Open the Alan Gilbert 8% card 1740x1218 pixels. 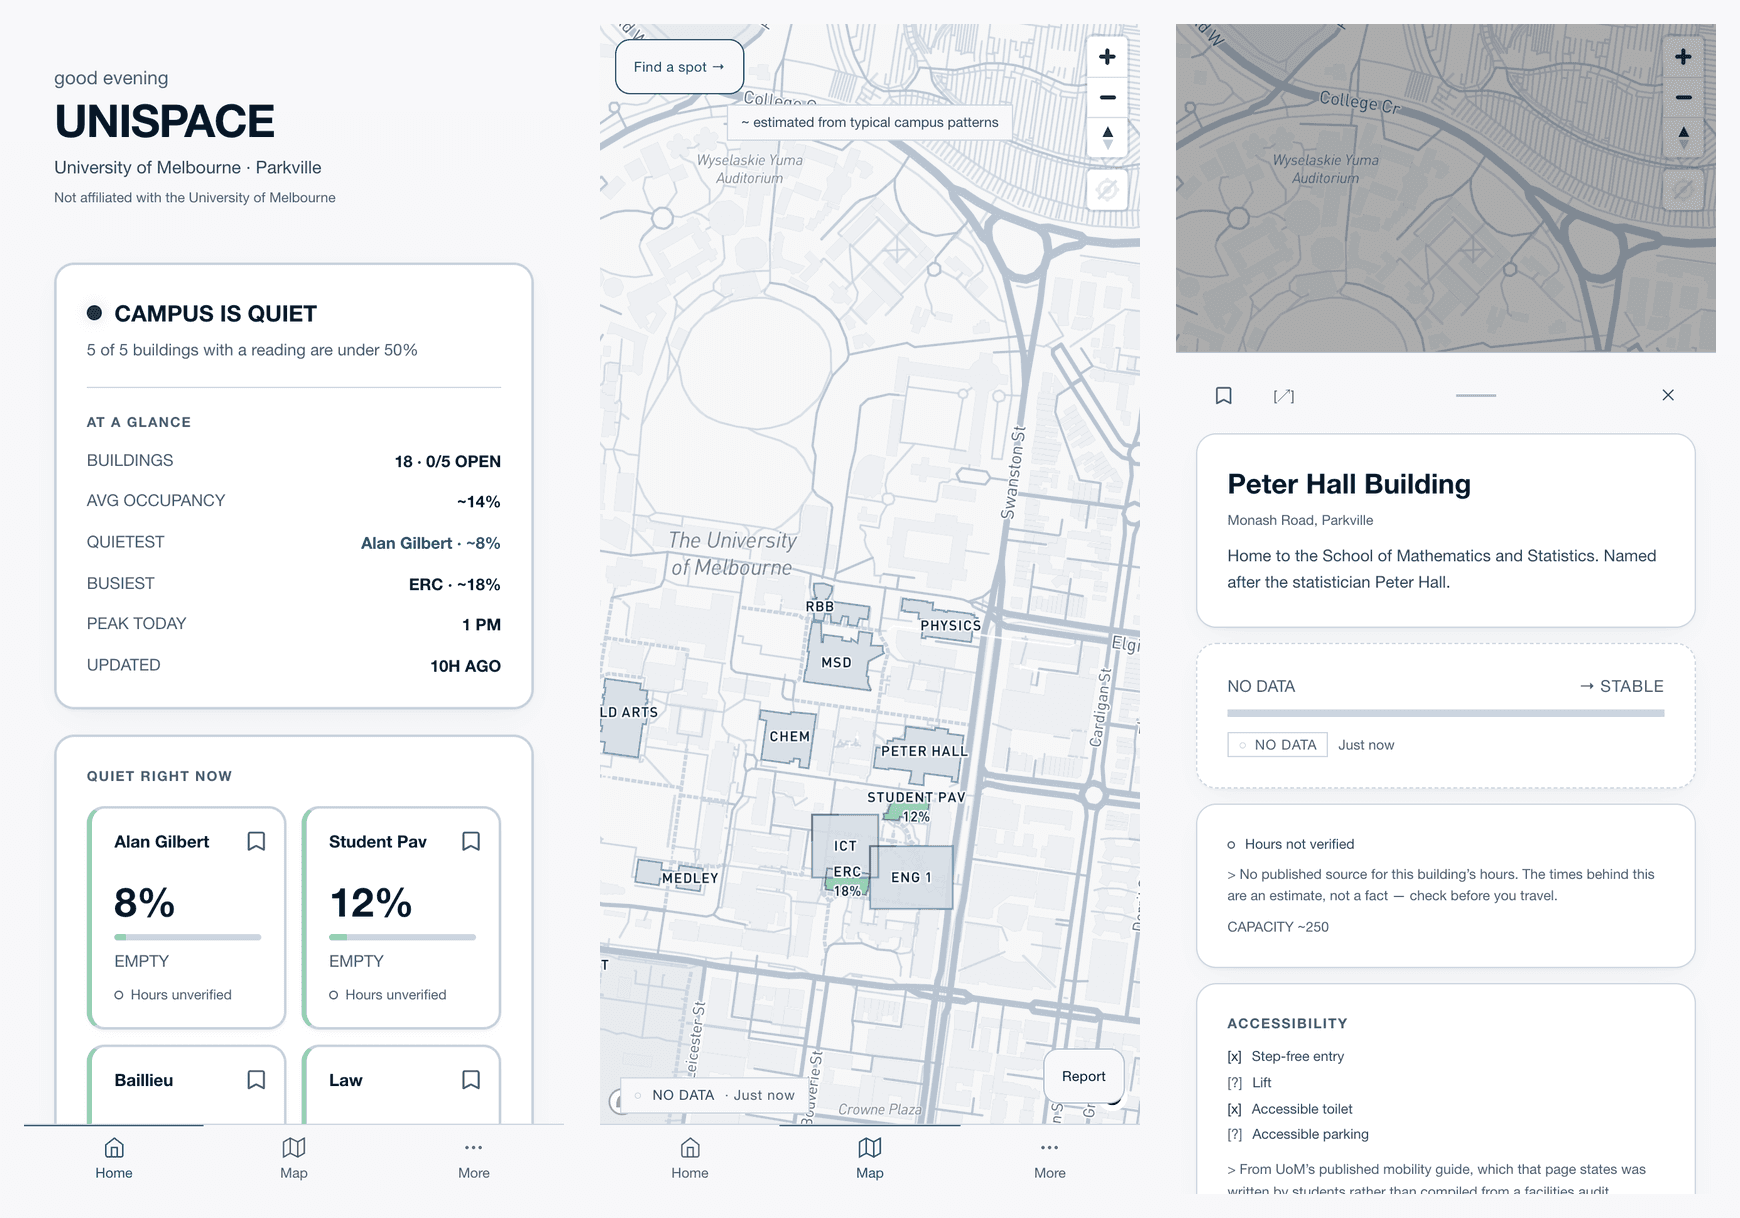(x=187, y=918)
